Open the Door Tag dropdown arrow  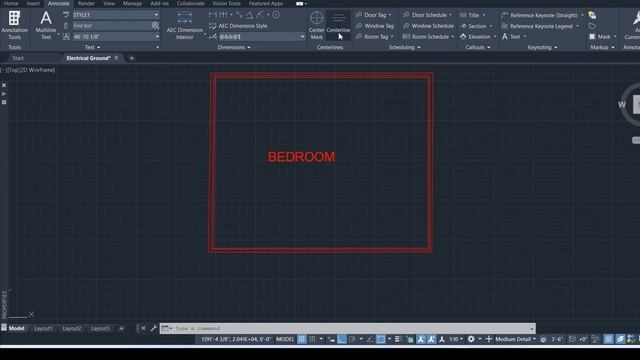[x=390, y=15]
